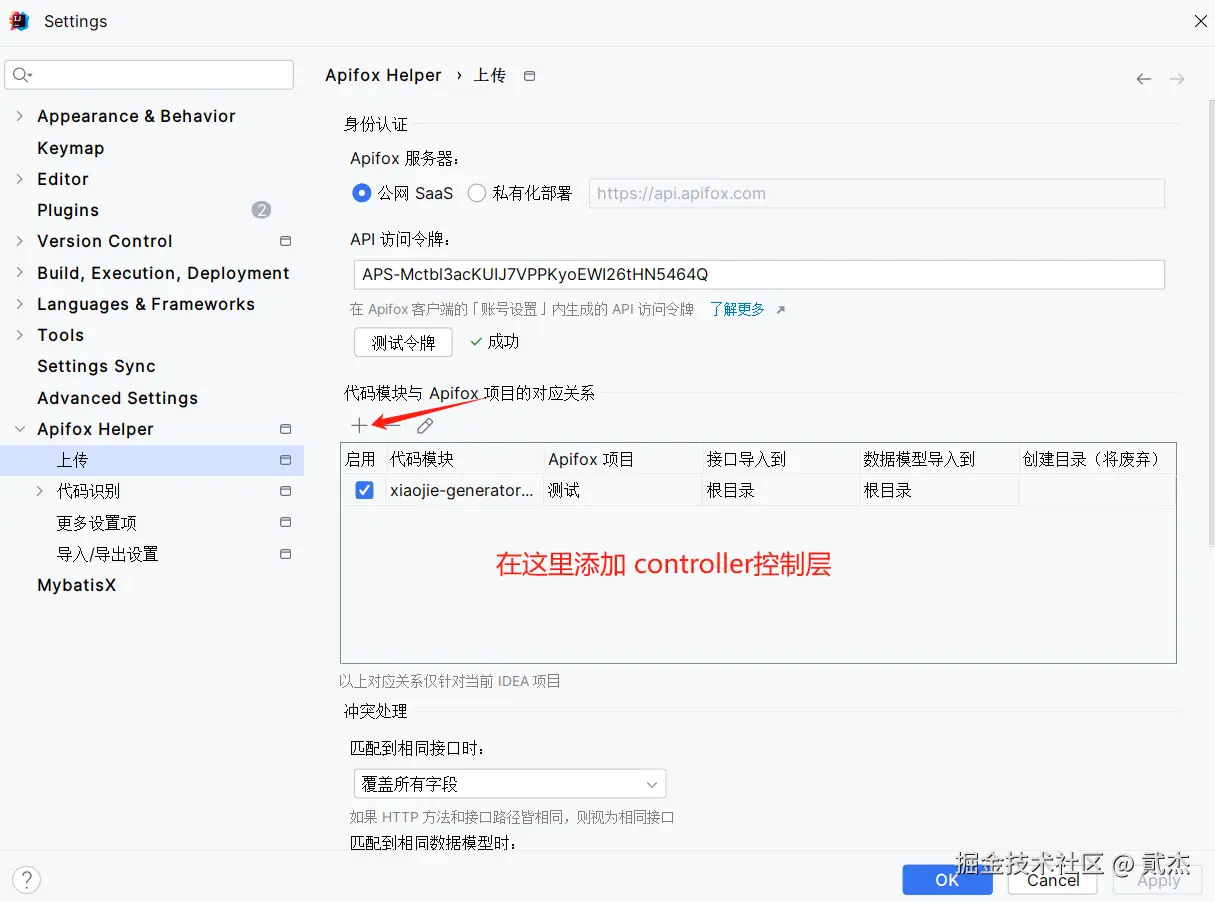This screenshot has height=902, width=1215.
Task: Click project icon beside Version Control
Action: tap(285, 241)
